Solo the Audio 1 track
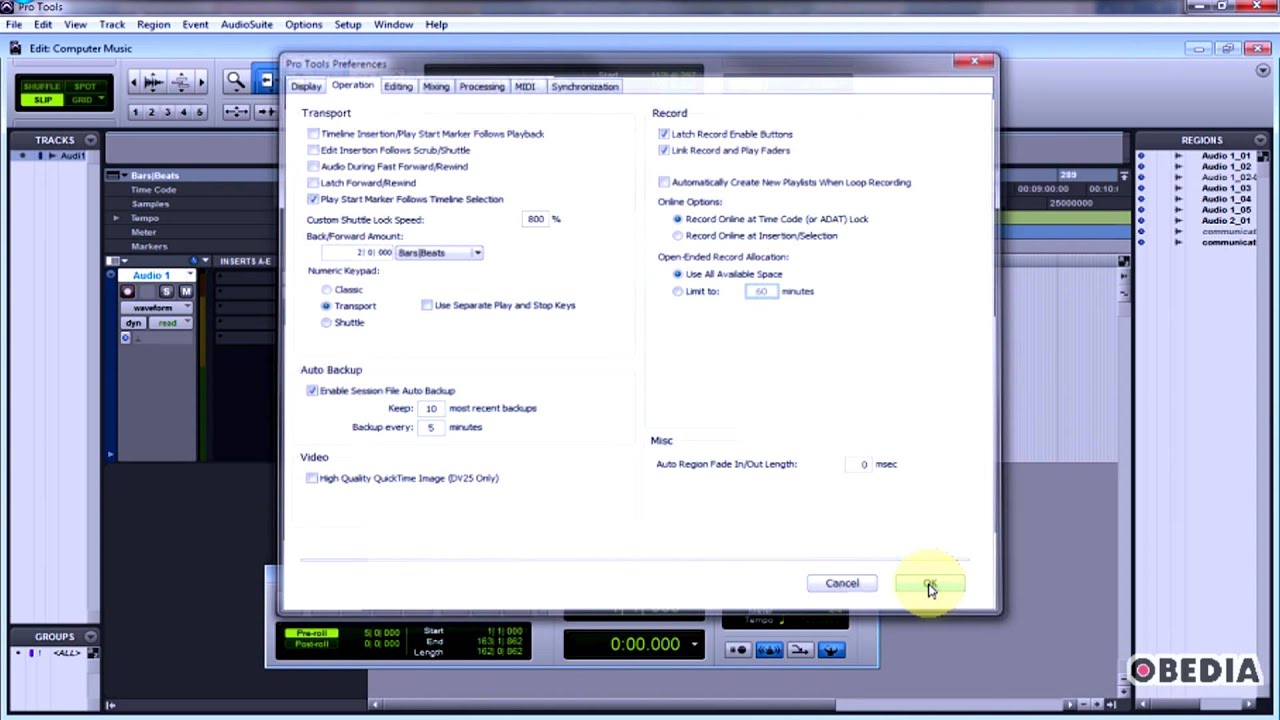This screenshot has width=1280, height=720. (x=167, y=291)
